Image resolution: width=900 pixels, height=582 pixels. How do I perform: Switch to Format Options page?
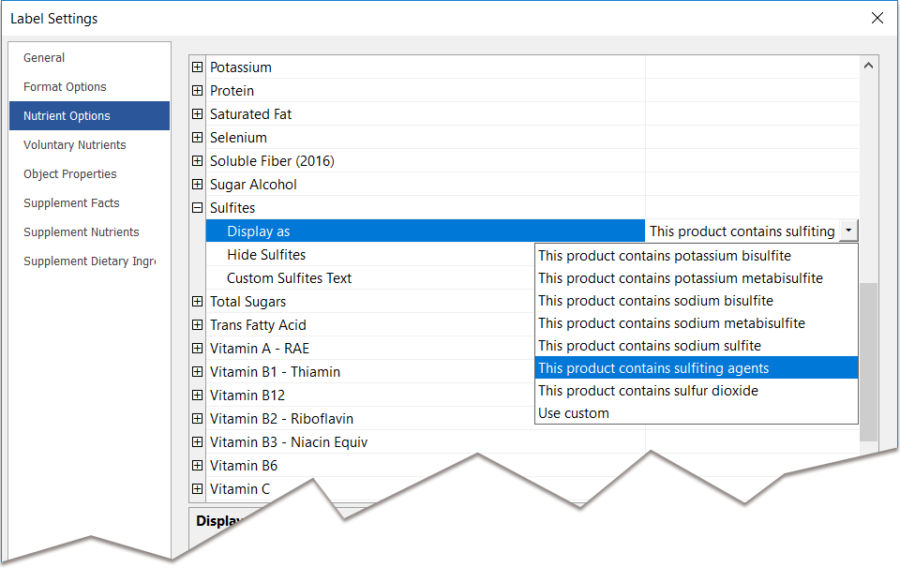[65, 87]
